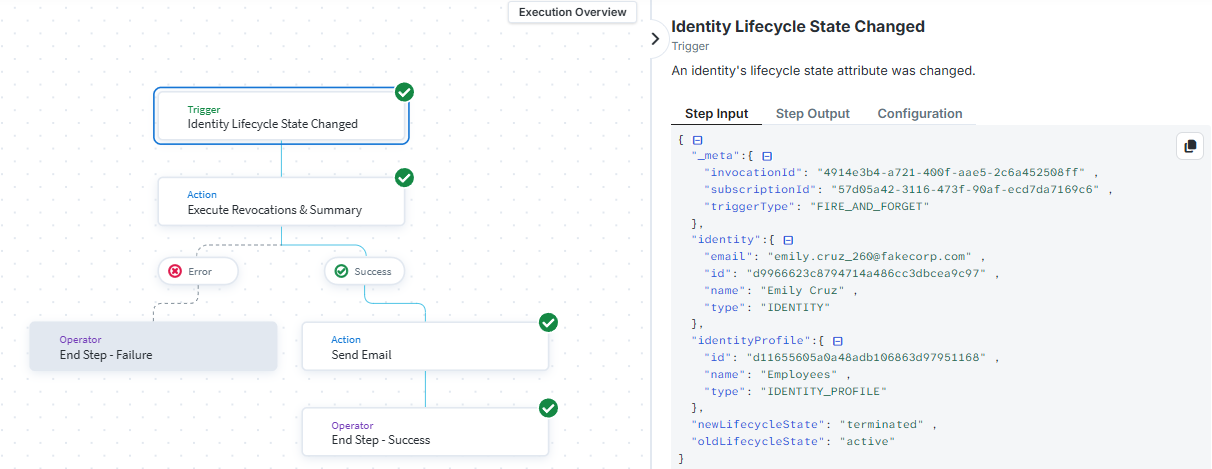Collapse the side panel with chevron arrow
Screen dimensions: 1212x469
click(655, 39)
